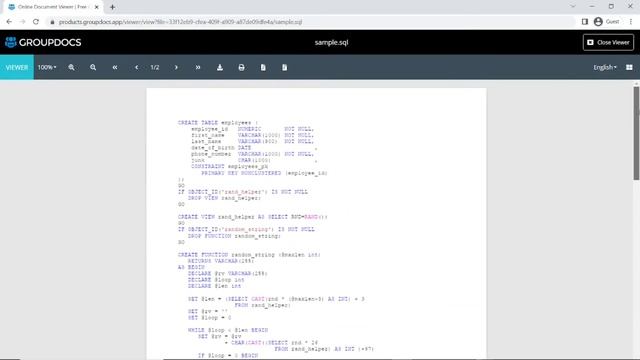Click the CREATE VIEW rand_helper line
Screen dimensions: 640x360
pyautogui.click(x=253, y=217)
